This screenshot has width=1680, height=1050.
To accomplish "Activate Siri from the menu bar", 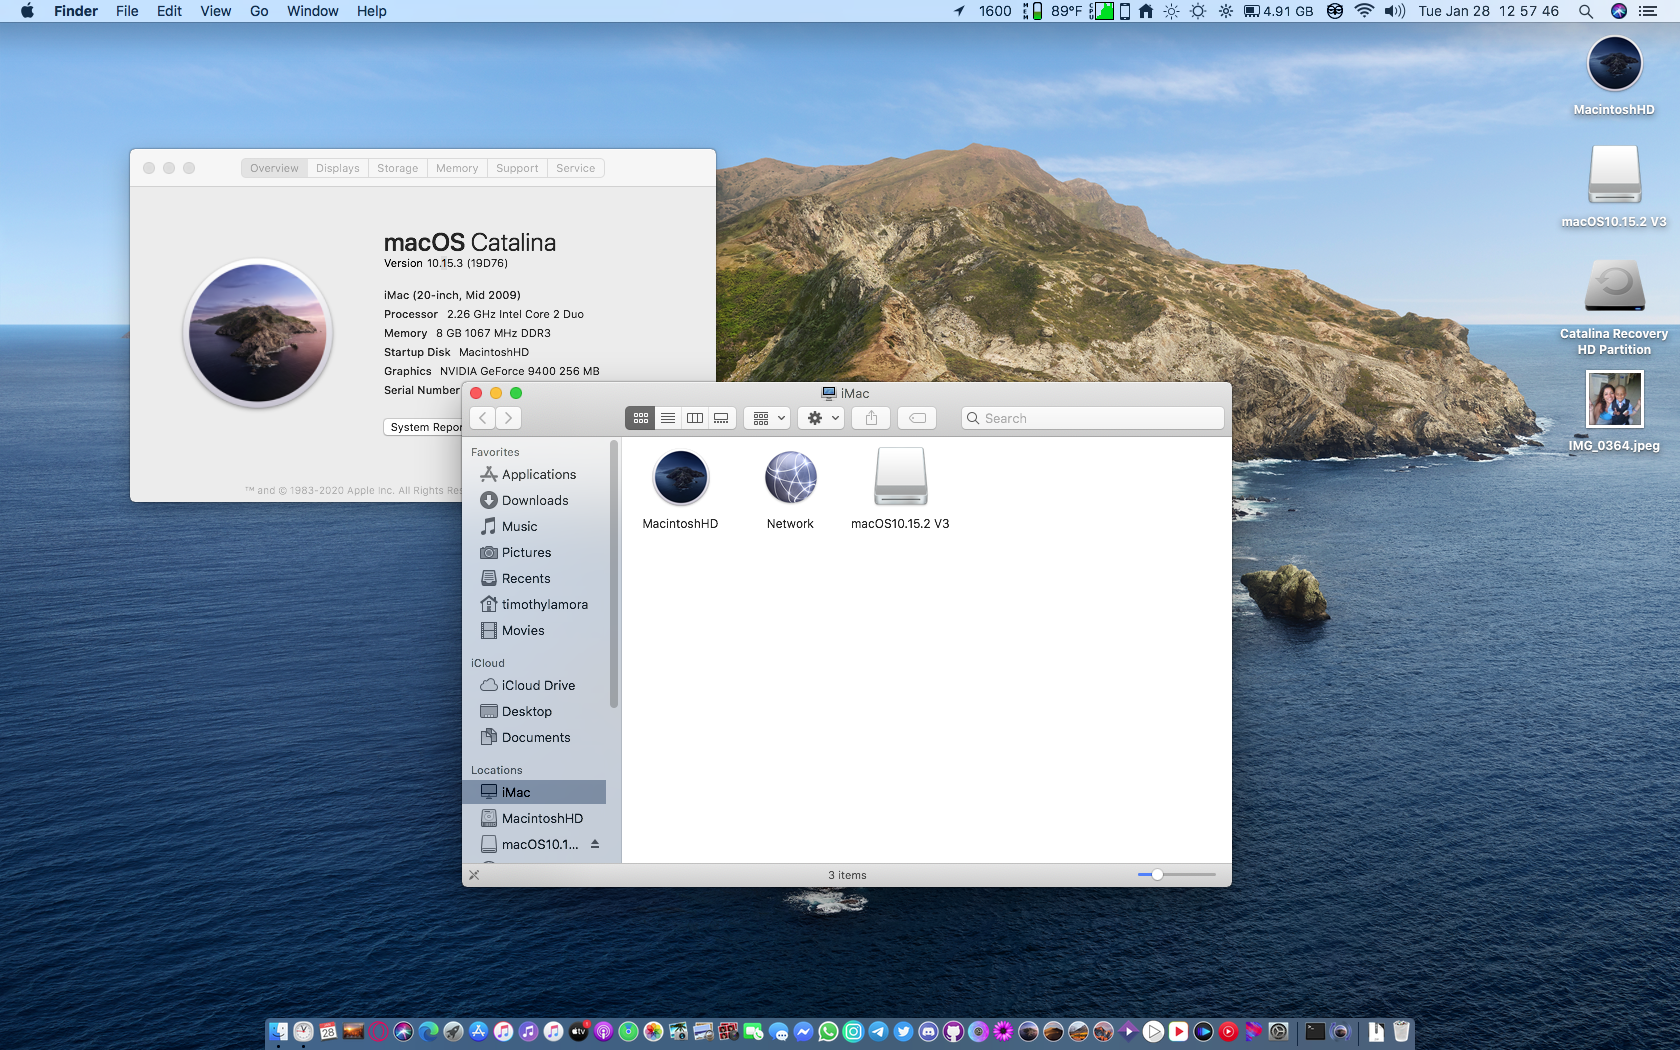I will [x=1619, y=11].
